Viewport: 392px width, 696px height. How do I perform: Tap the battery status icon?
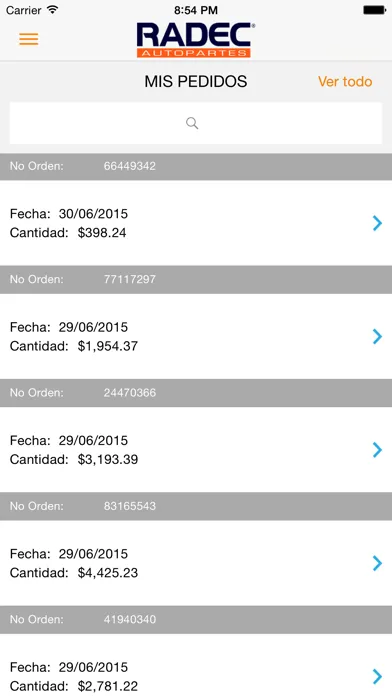point(374,10)
